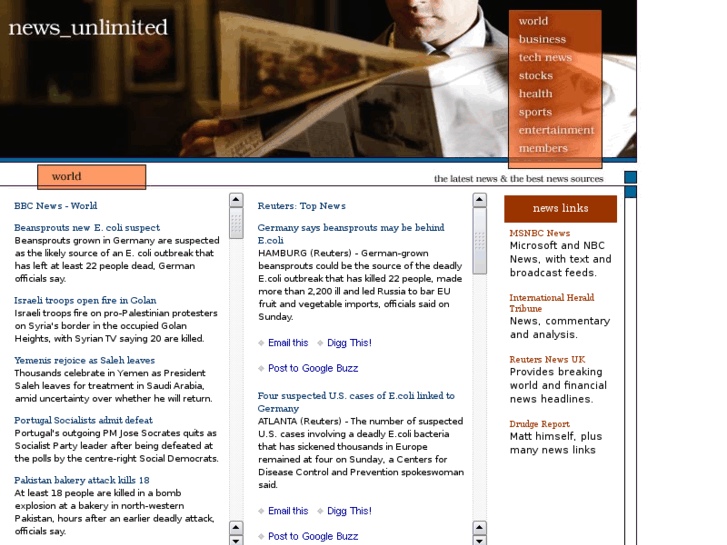This screenshot has width=727, height=545.
Task: Post Germany beansprouts story to Google Buzz
Action: point(313,368)
